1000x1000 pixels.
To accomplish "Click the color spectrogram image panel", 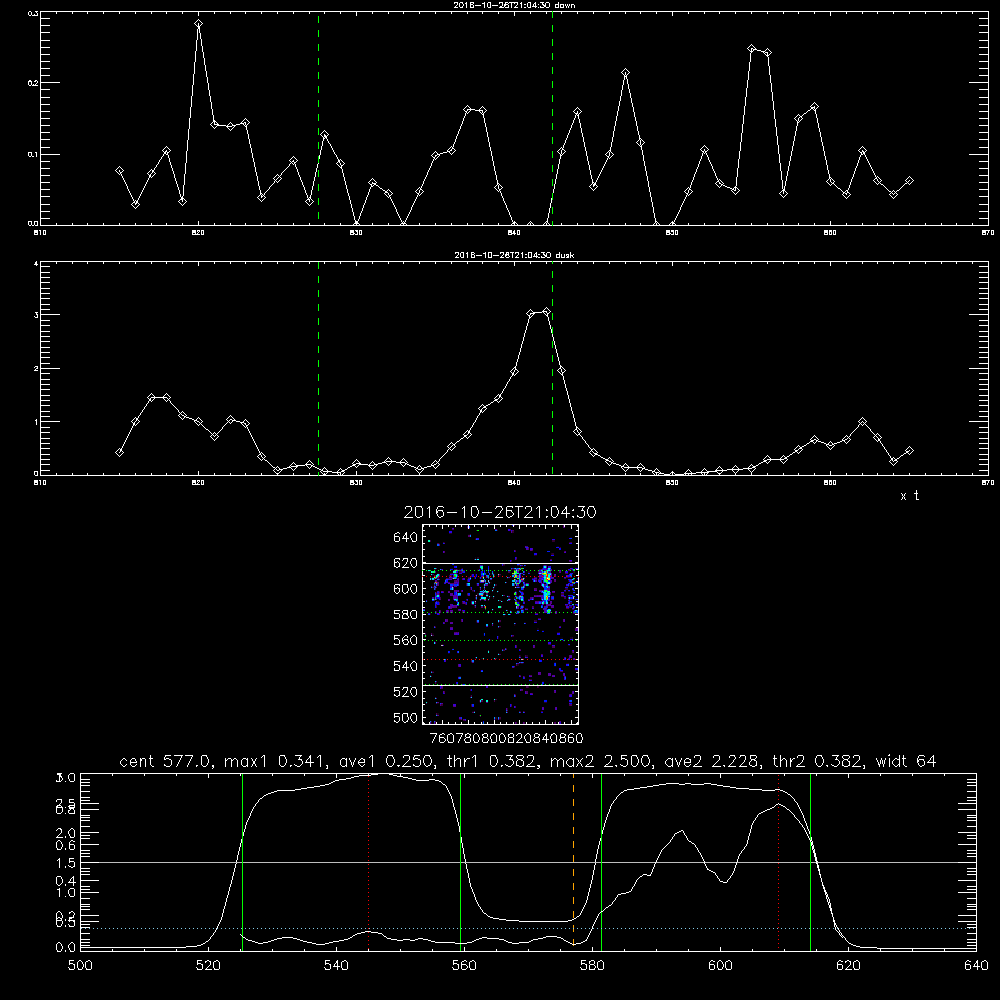I will coord(500,624).
